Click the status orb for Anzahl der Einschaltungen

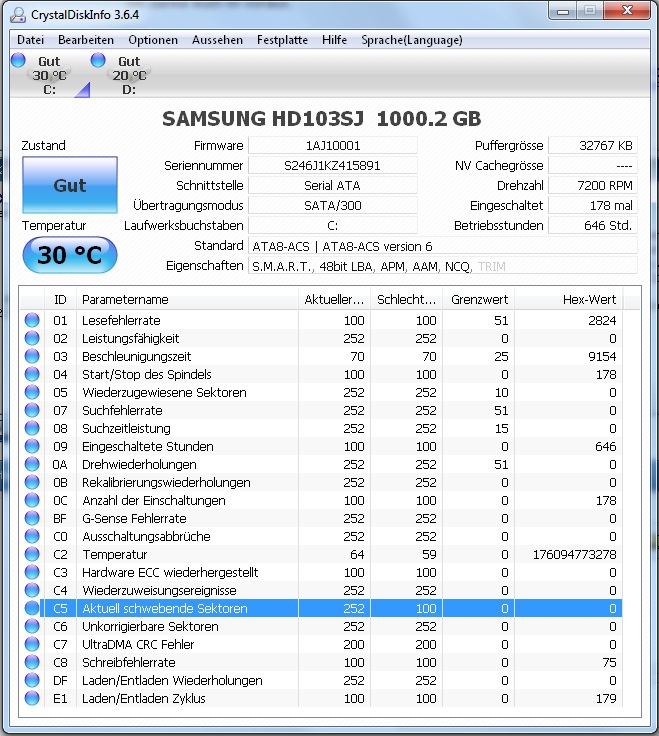pos(32,500)
